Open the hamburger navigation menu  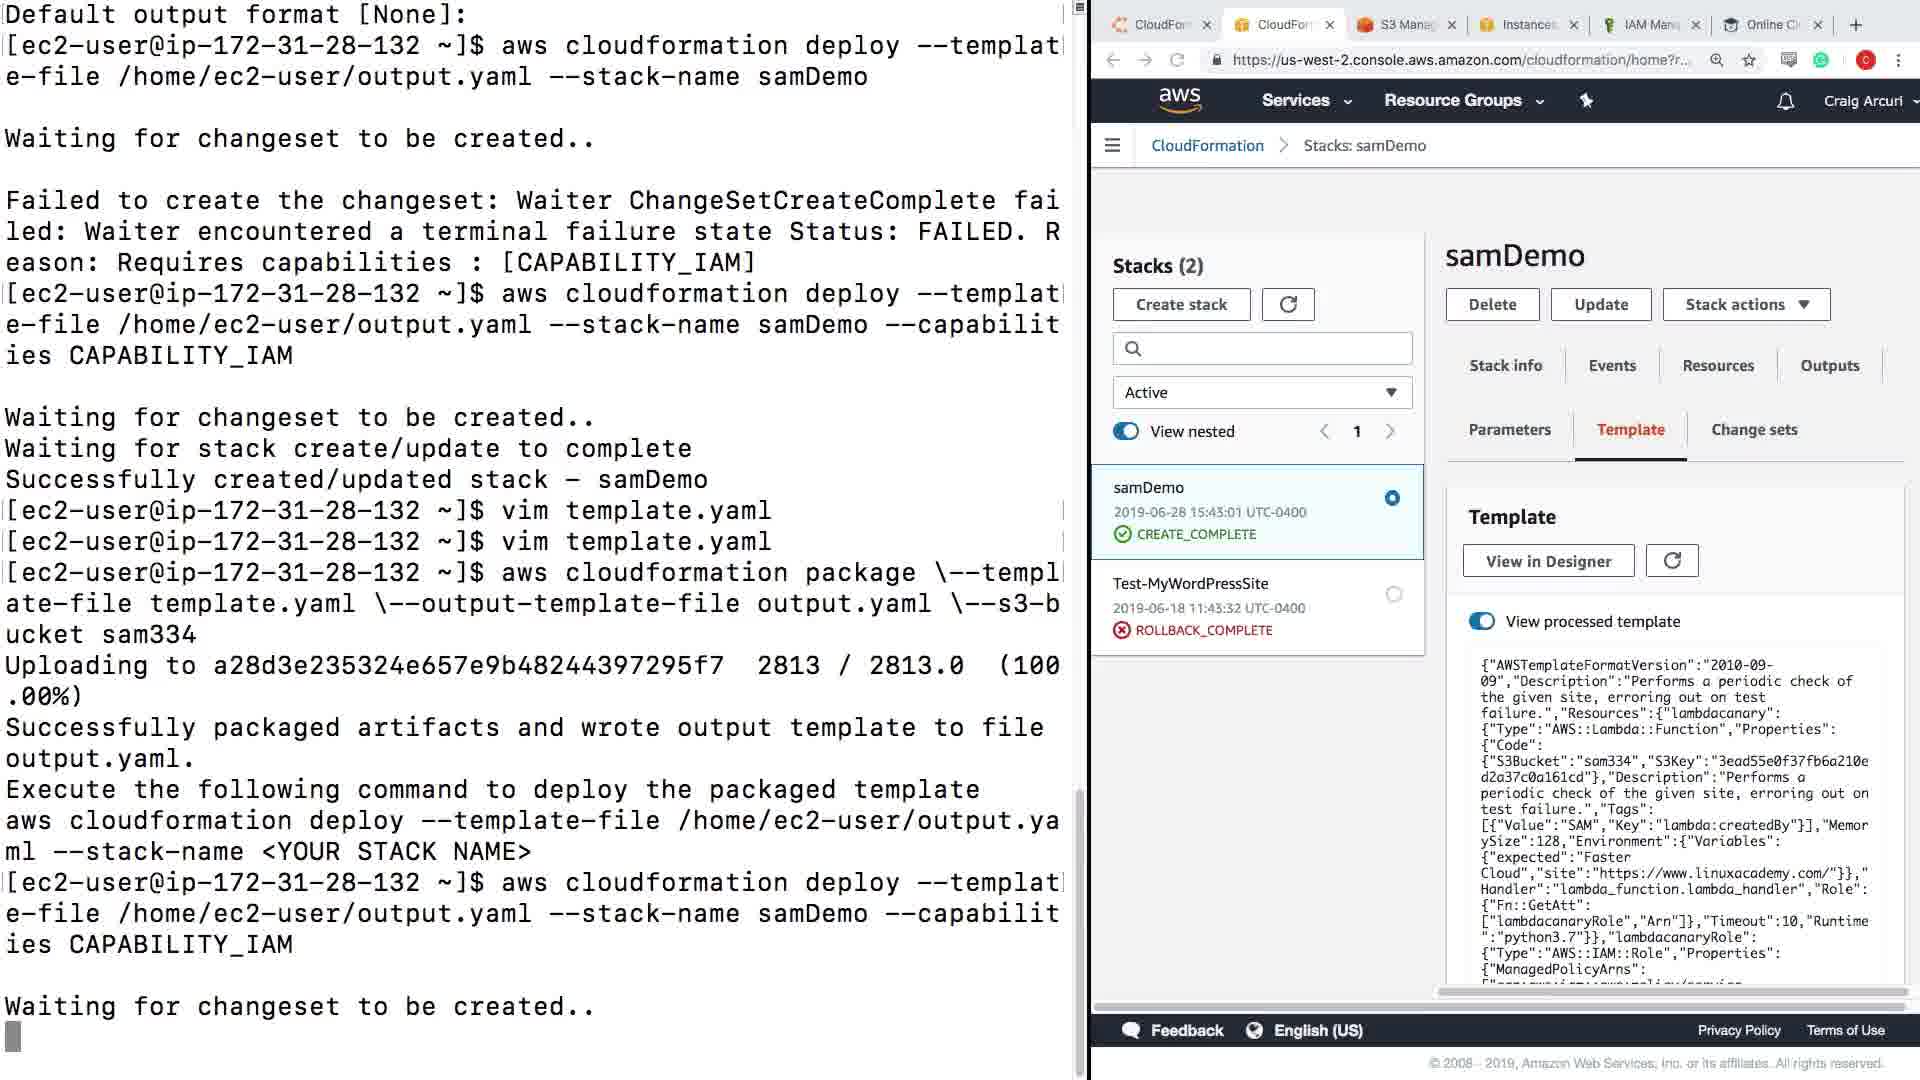(x=1112, y=145)
